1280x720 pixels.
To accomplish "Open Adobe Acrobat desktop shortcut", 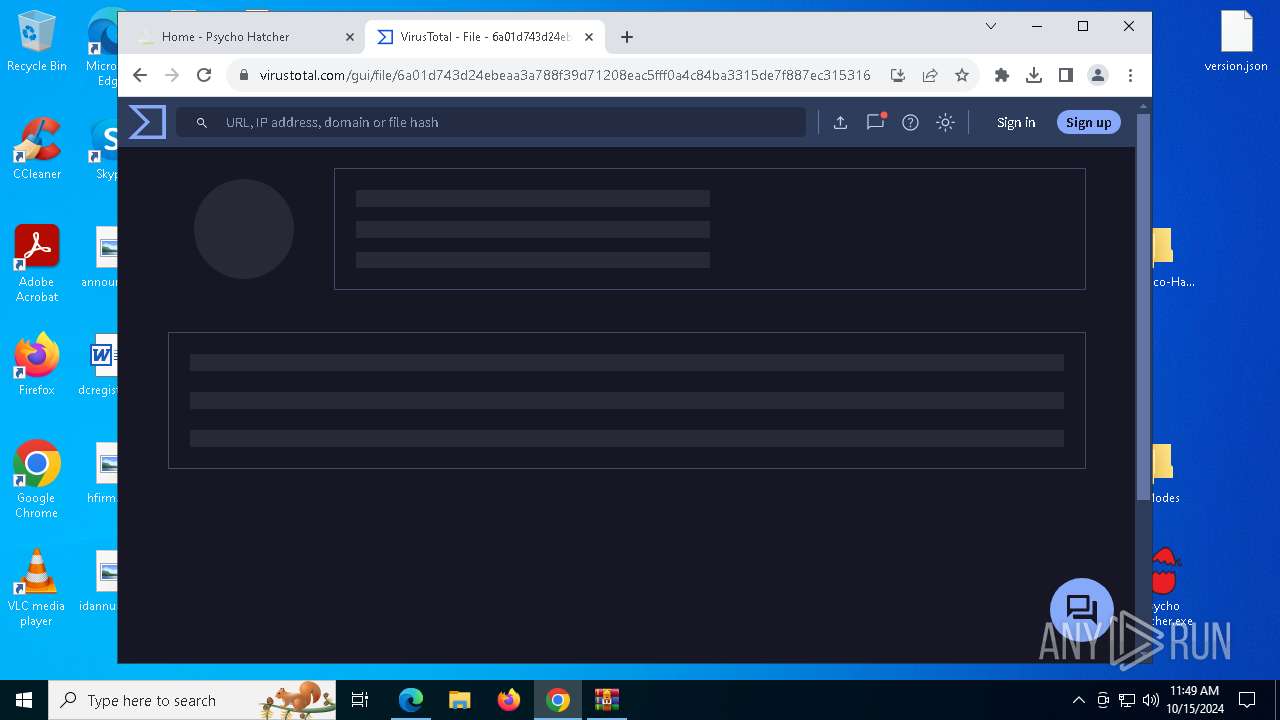I will click(x=36, y=264).
